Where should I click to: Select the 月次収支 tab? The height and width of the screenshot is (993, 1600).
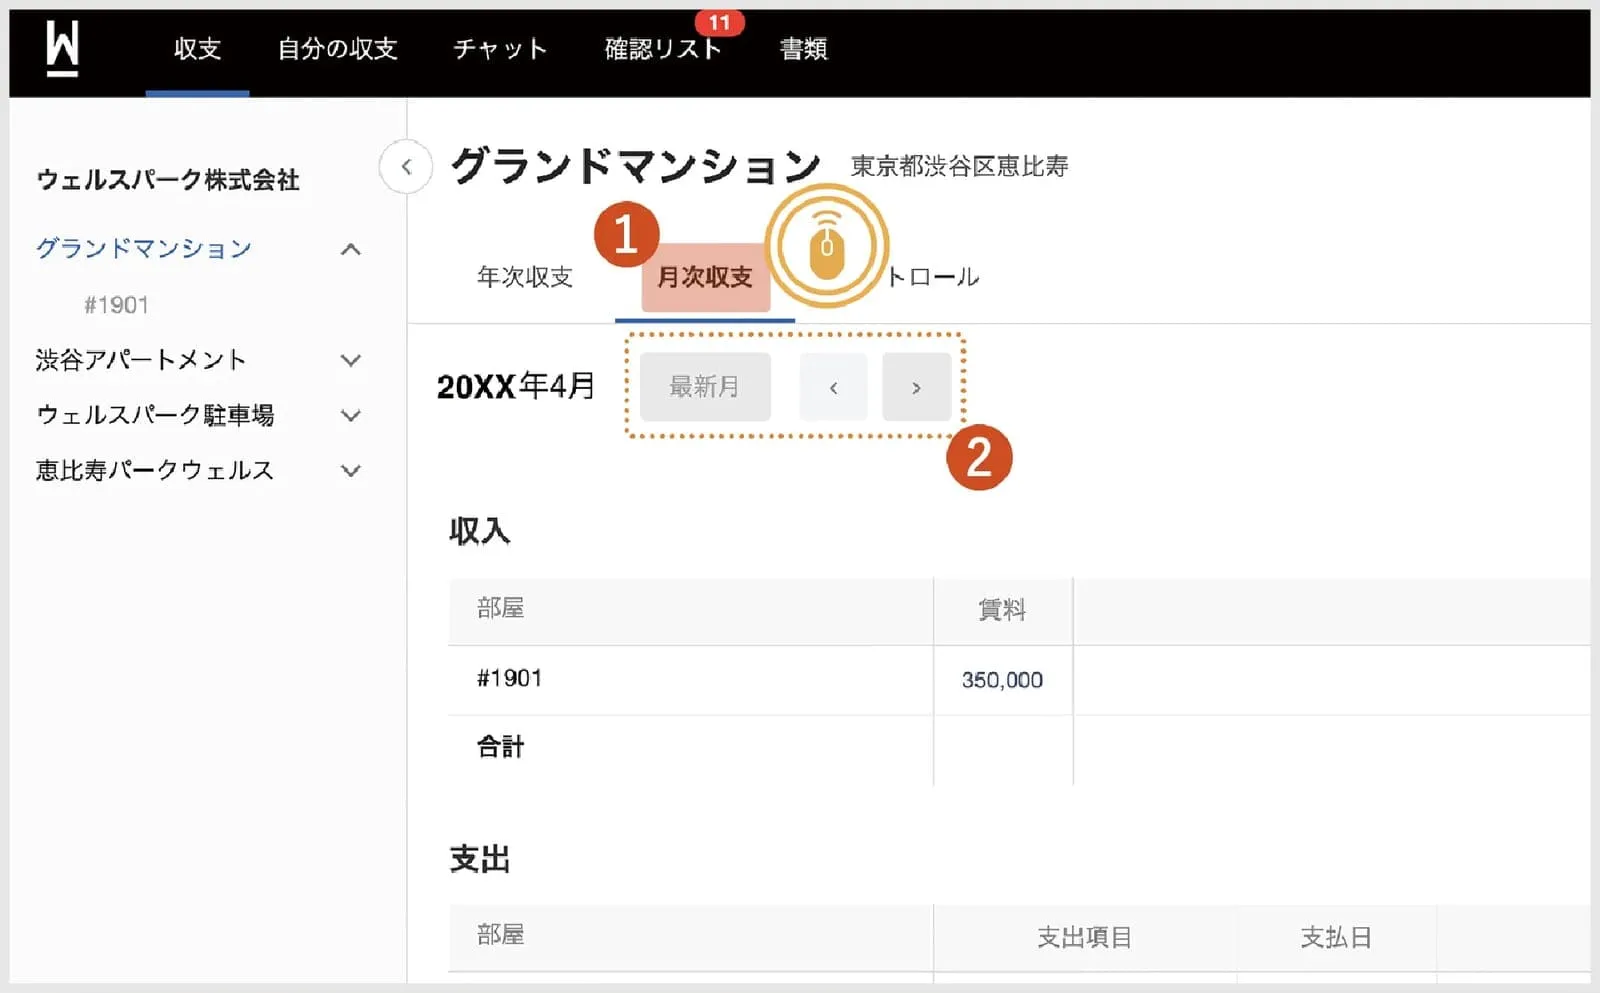click(705, 277)
